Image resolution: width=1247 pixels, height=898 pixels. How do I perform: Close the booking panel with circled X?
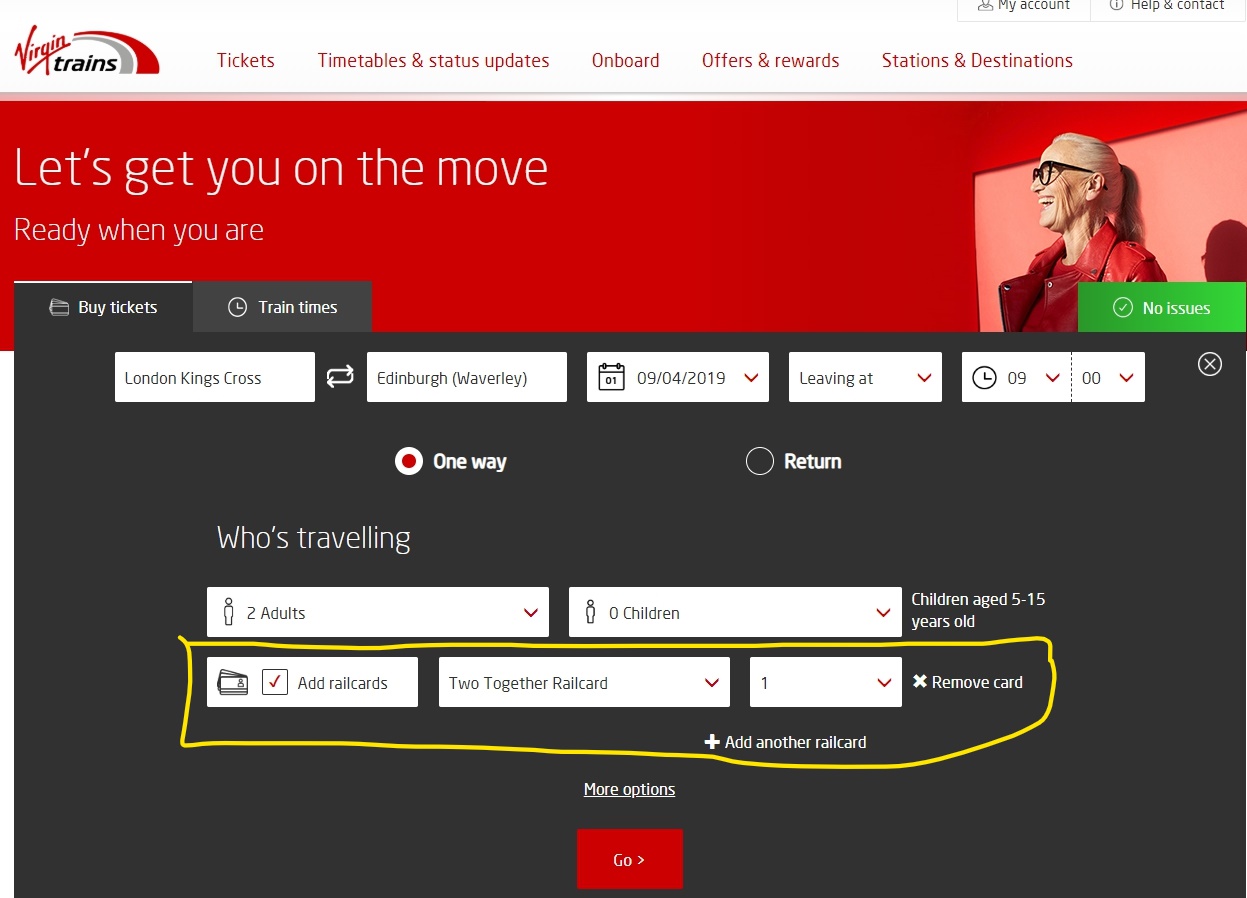1210,364
